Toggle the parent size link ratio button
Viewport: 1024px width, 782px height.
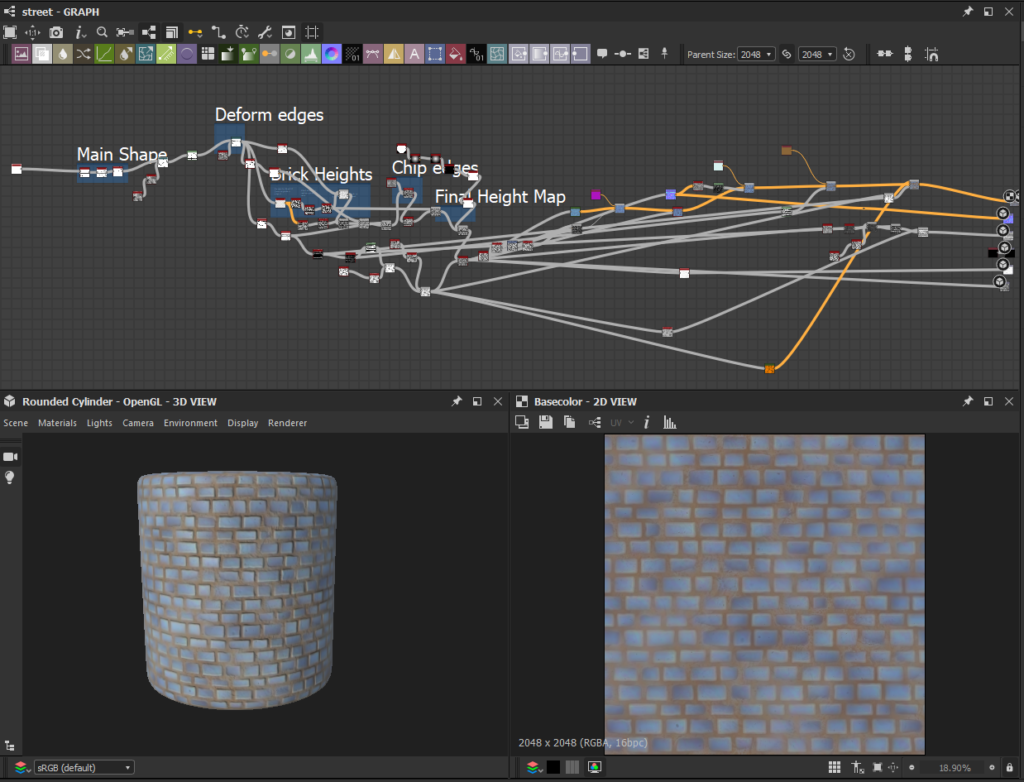point(786,54)
